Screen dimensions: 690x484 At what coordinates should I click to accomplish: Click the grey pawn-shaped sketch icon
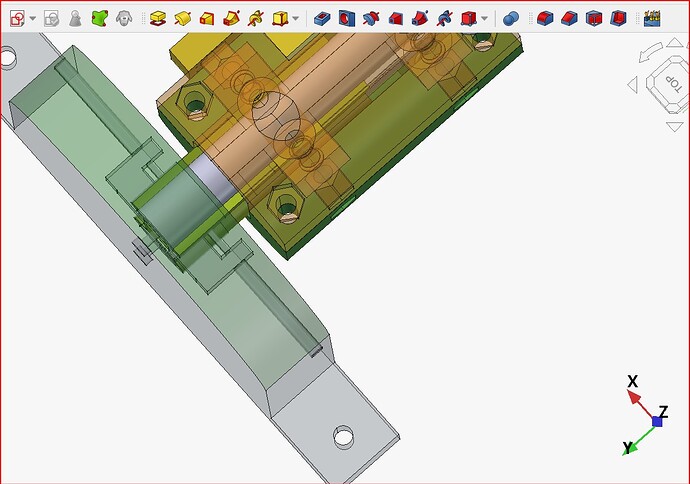click(76, 18)
